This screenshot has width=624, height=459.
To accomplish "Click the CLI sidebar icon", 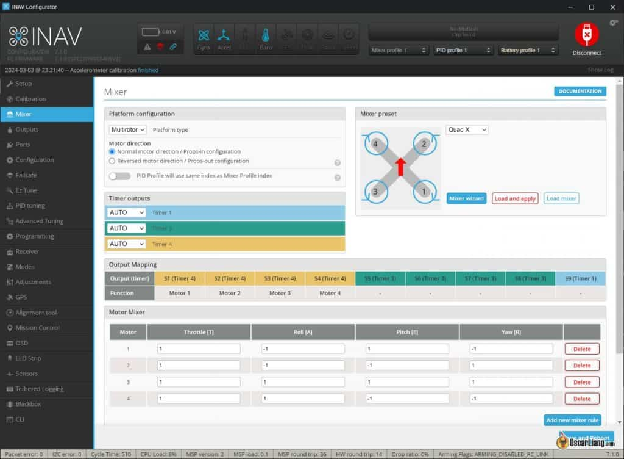I will tap(10, 419).
